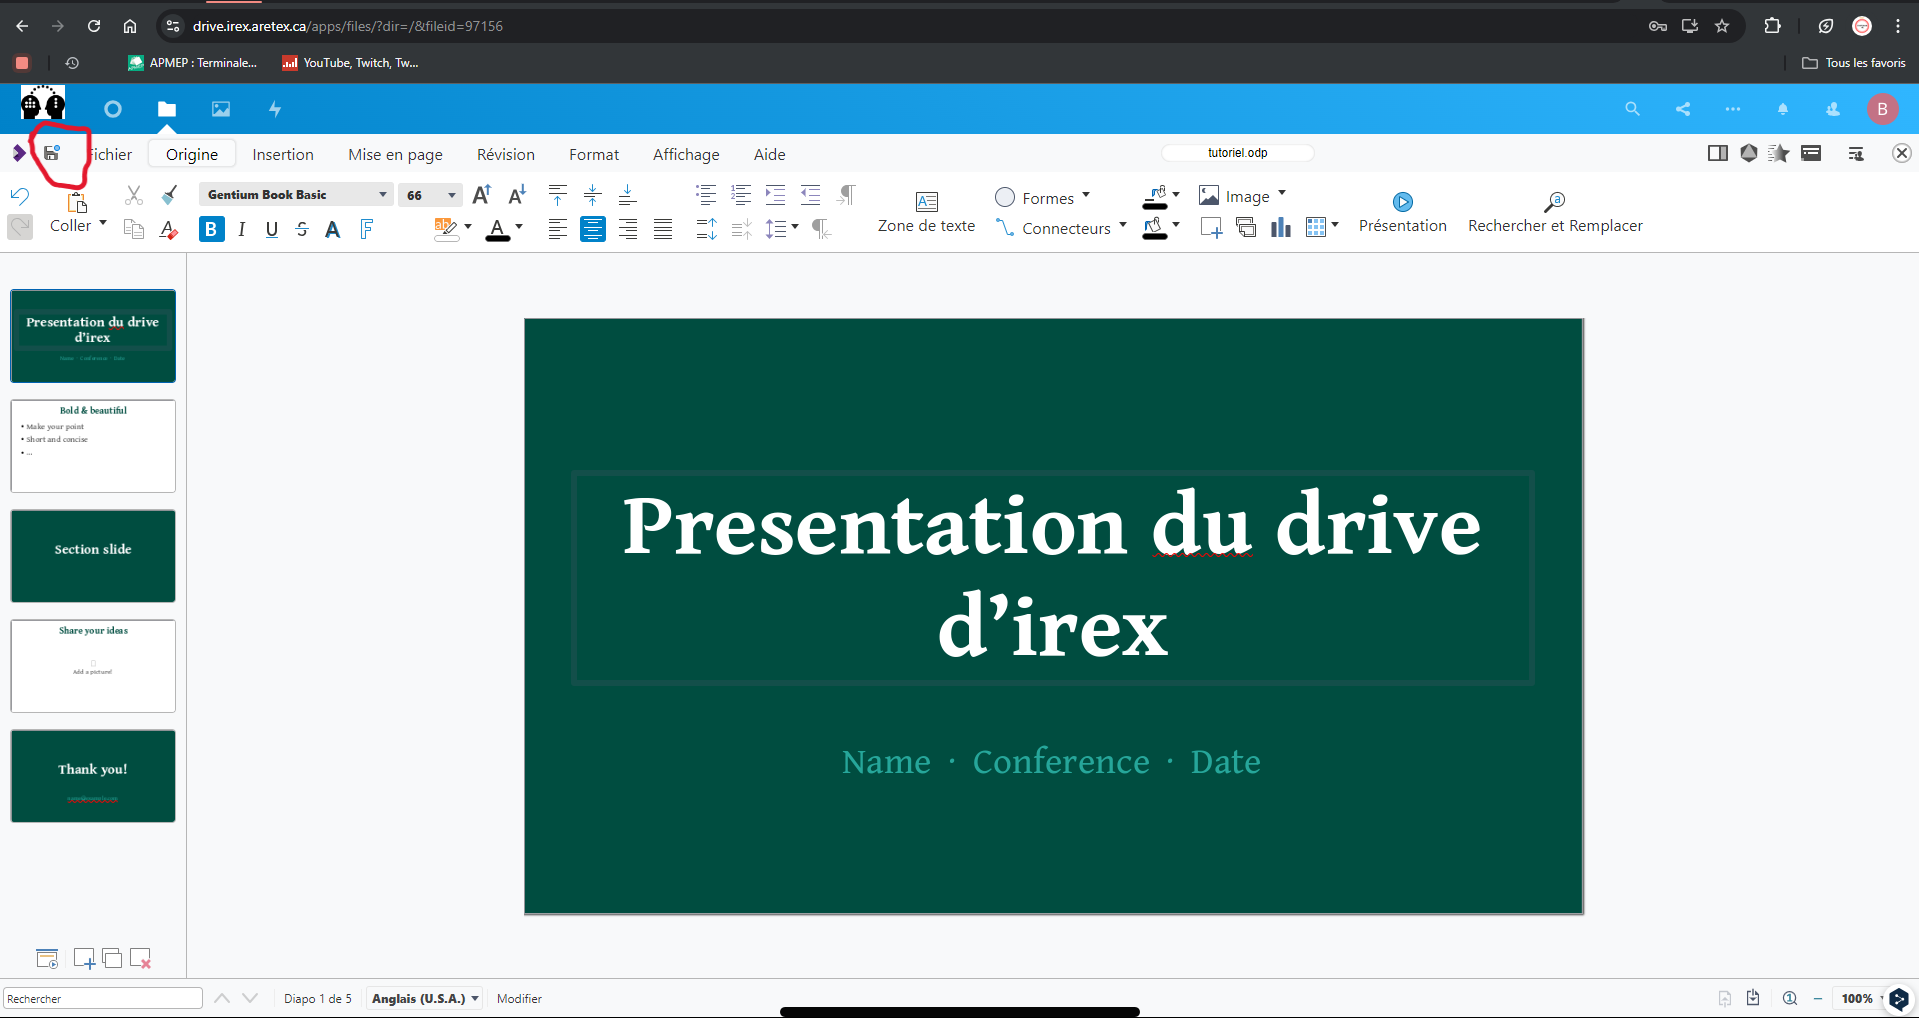
Task: Align text to top icon
Action: click(x=558, y=195)
